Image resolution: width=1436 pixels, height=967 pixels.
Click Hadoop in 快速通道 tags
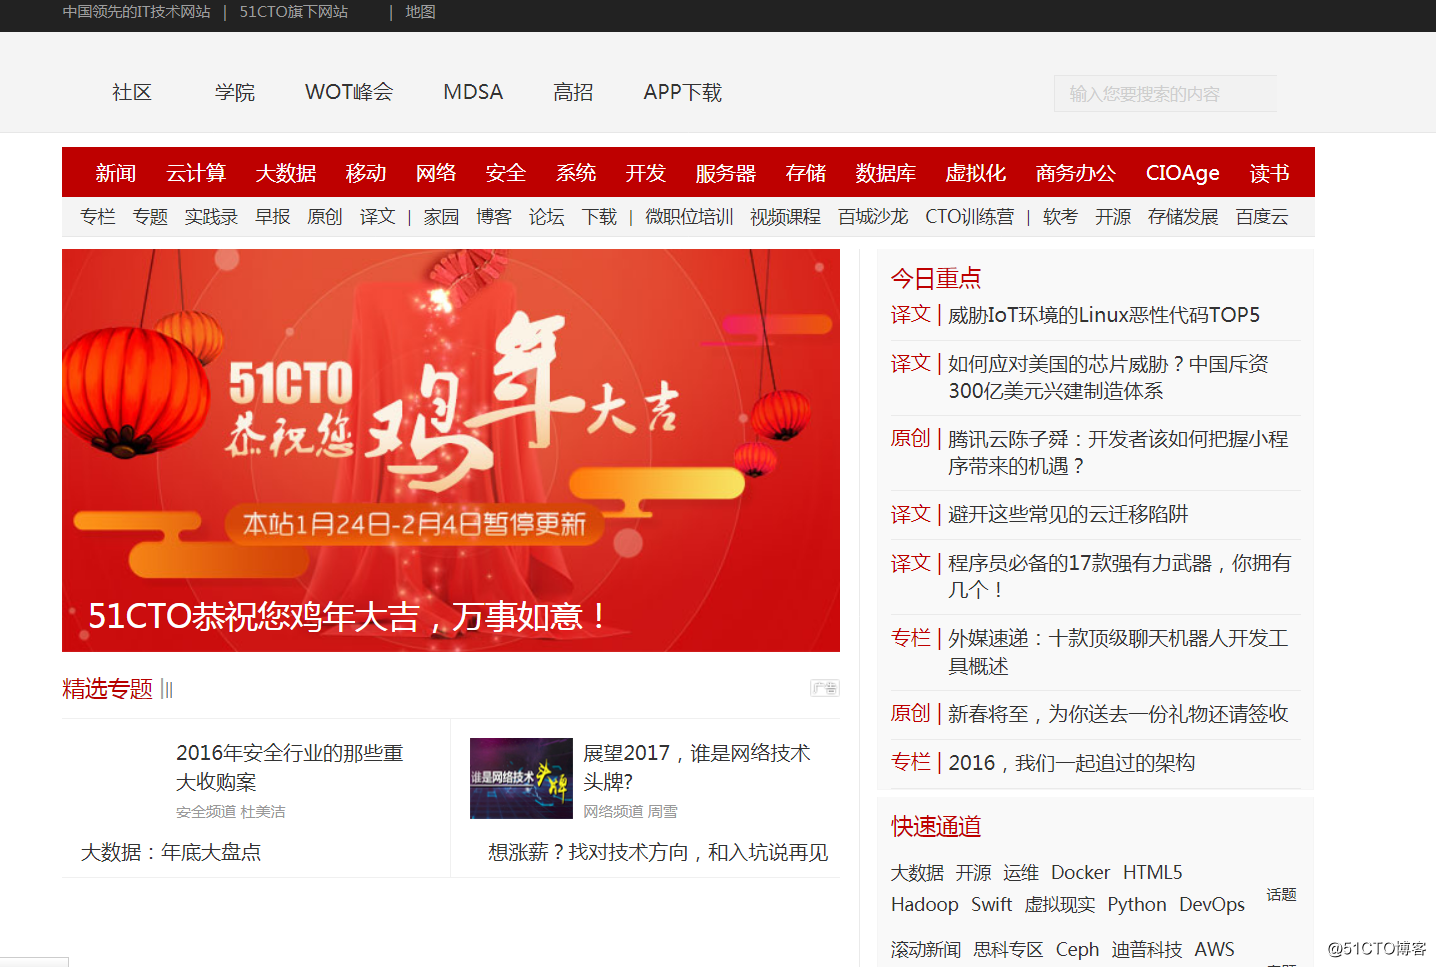point(925,905)
